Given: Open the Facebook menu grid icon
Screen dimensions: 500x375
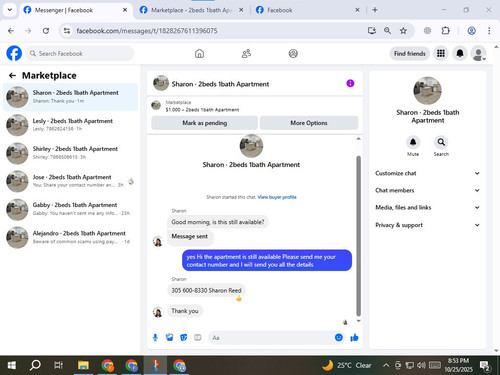Looking at the screenshot, I should coord(441,53).
